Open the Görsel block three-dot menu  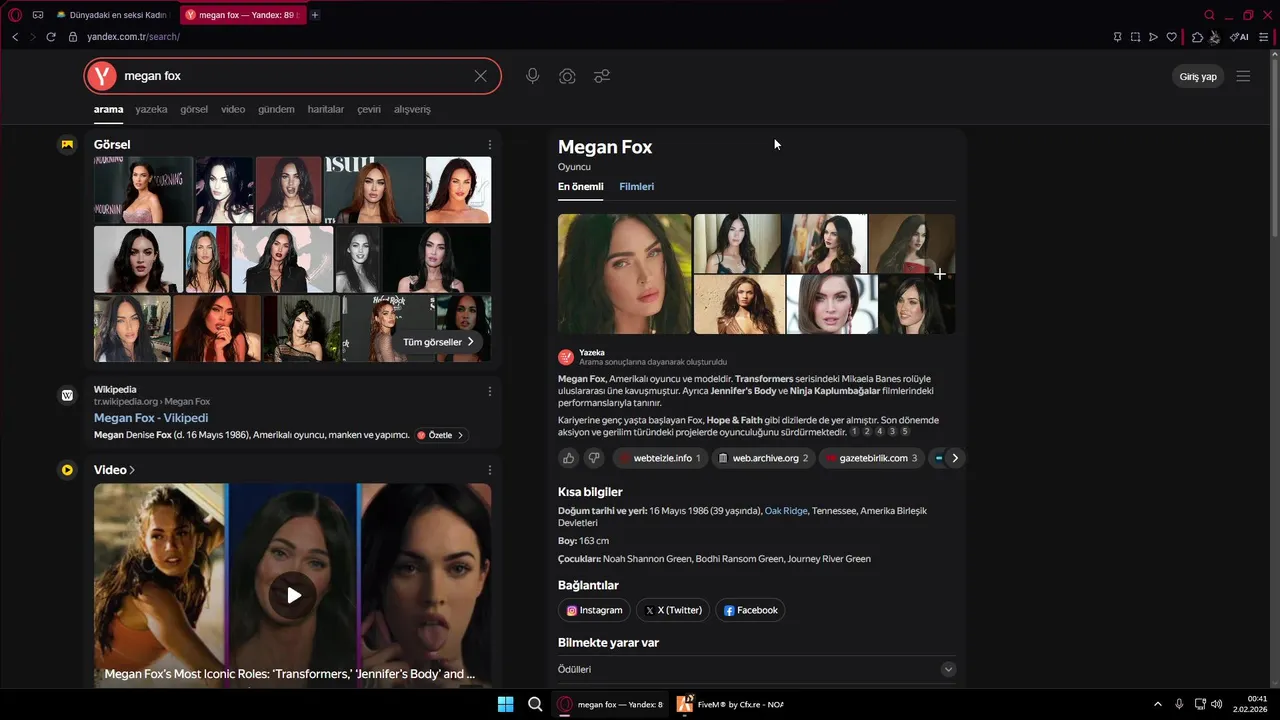click(489, 145)
